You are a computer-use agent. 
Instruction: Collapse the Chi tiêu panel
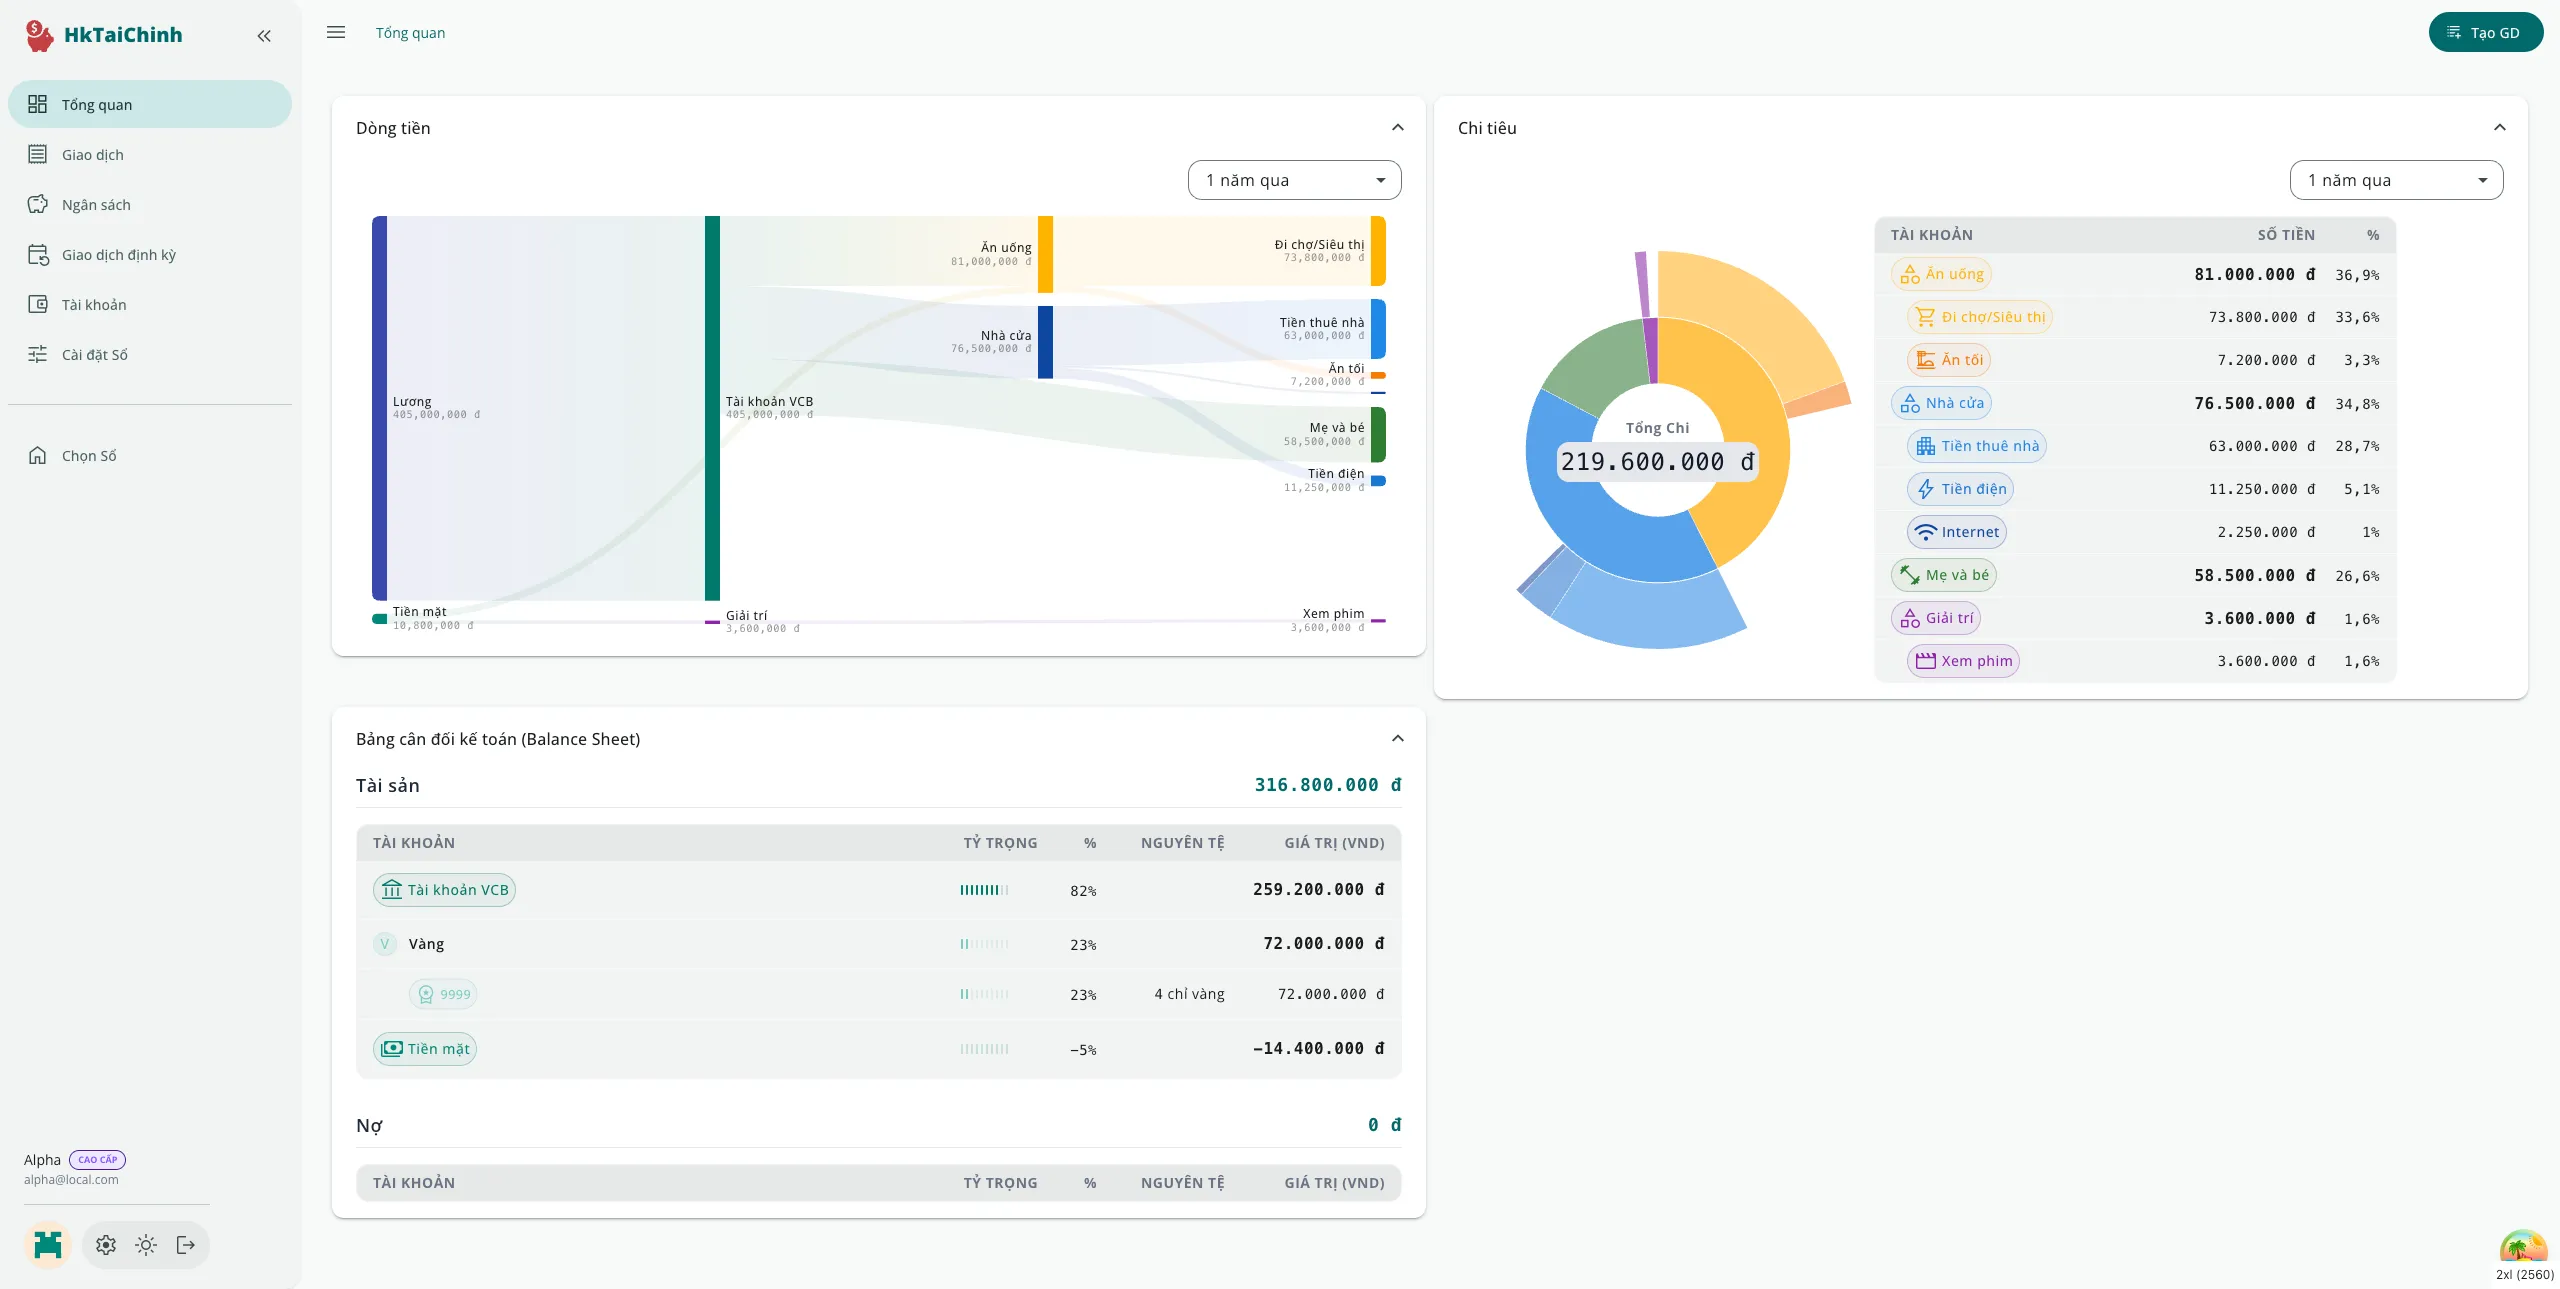pos(2500,128)
